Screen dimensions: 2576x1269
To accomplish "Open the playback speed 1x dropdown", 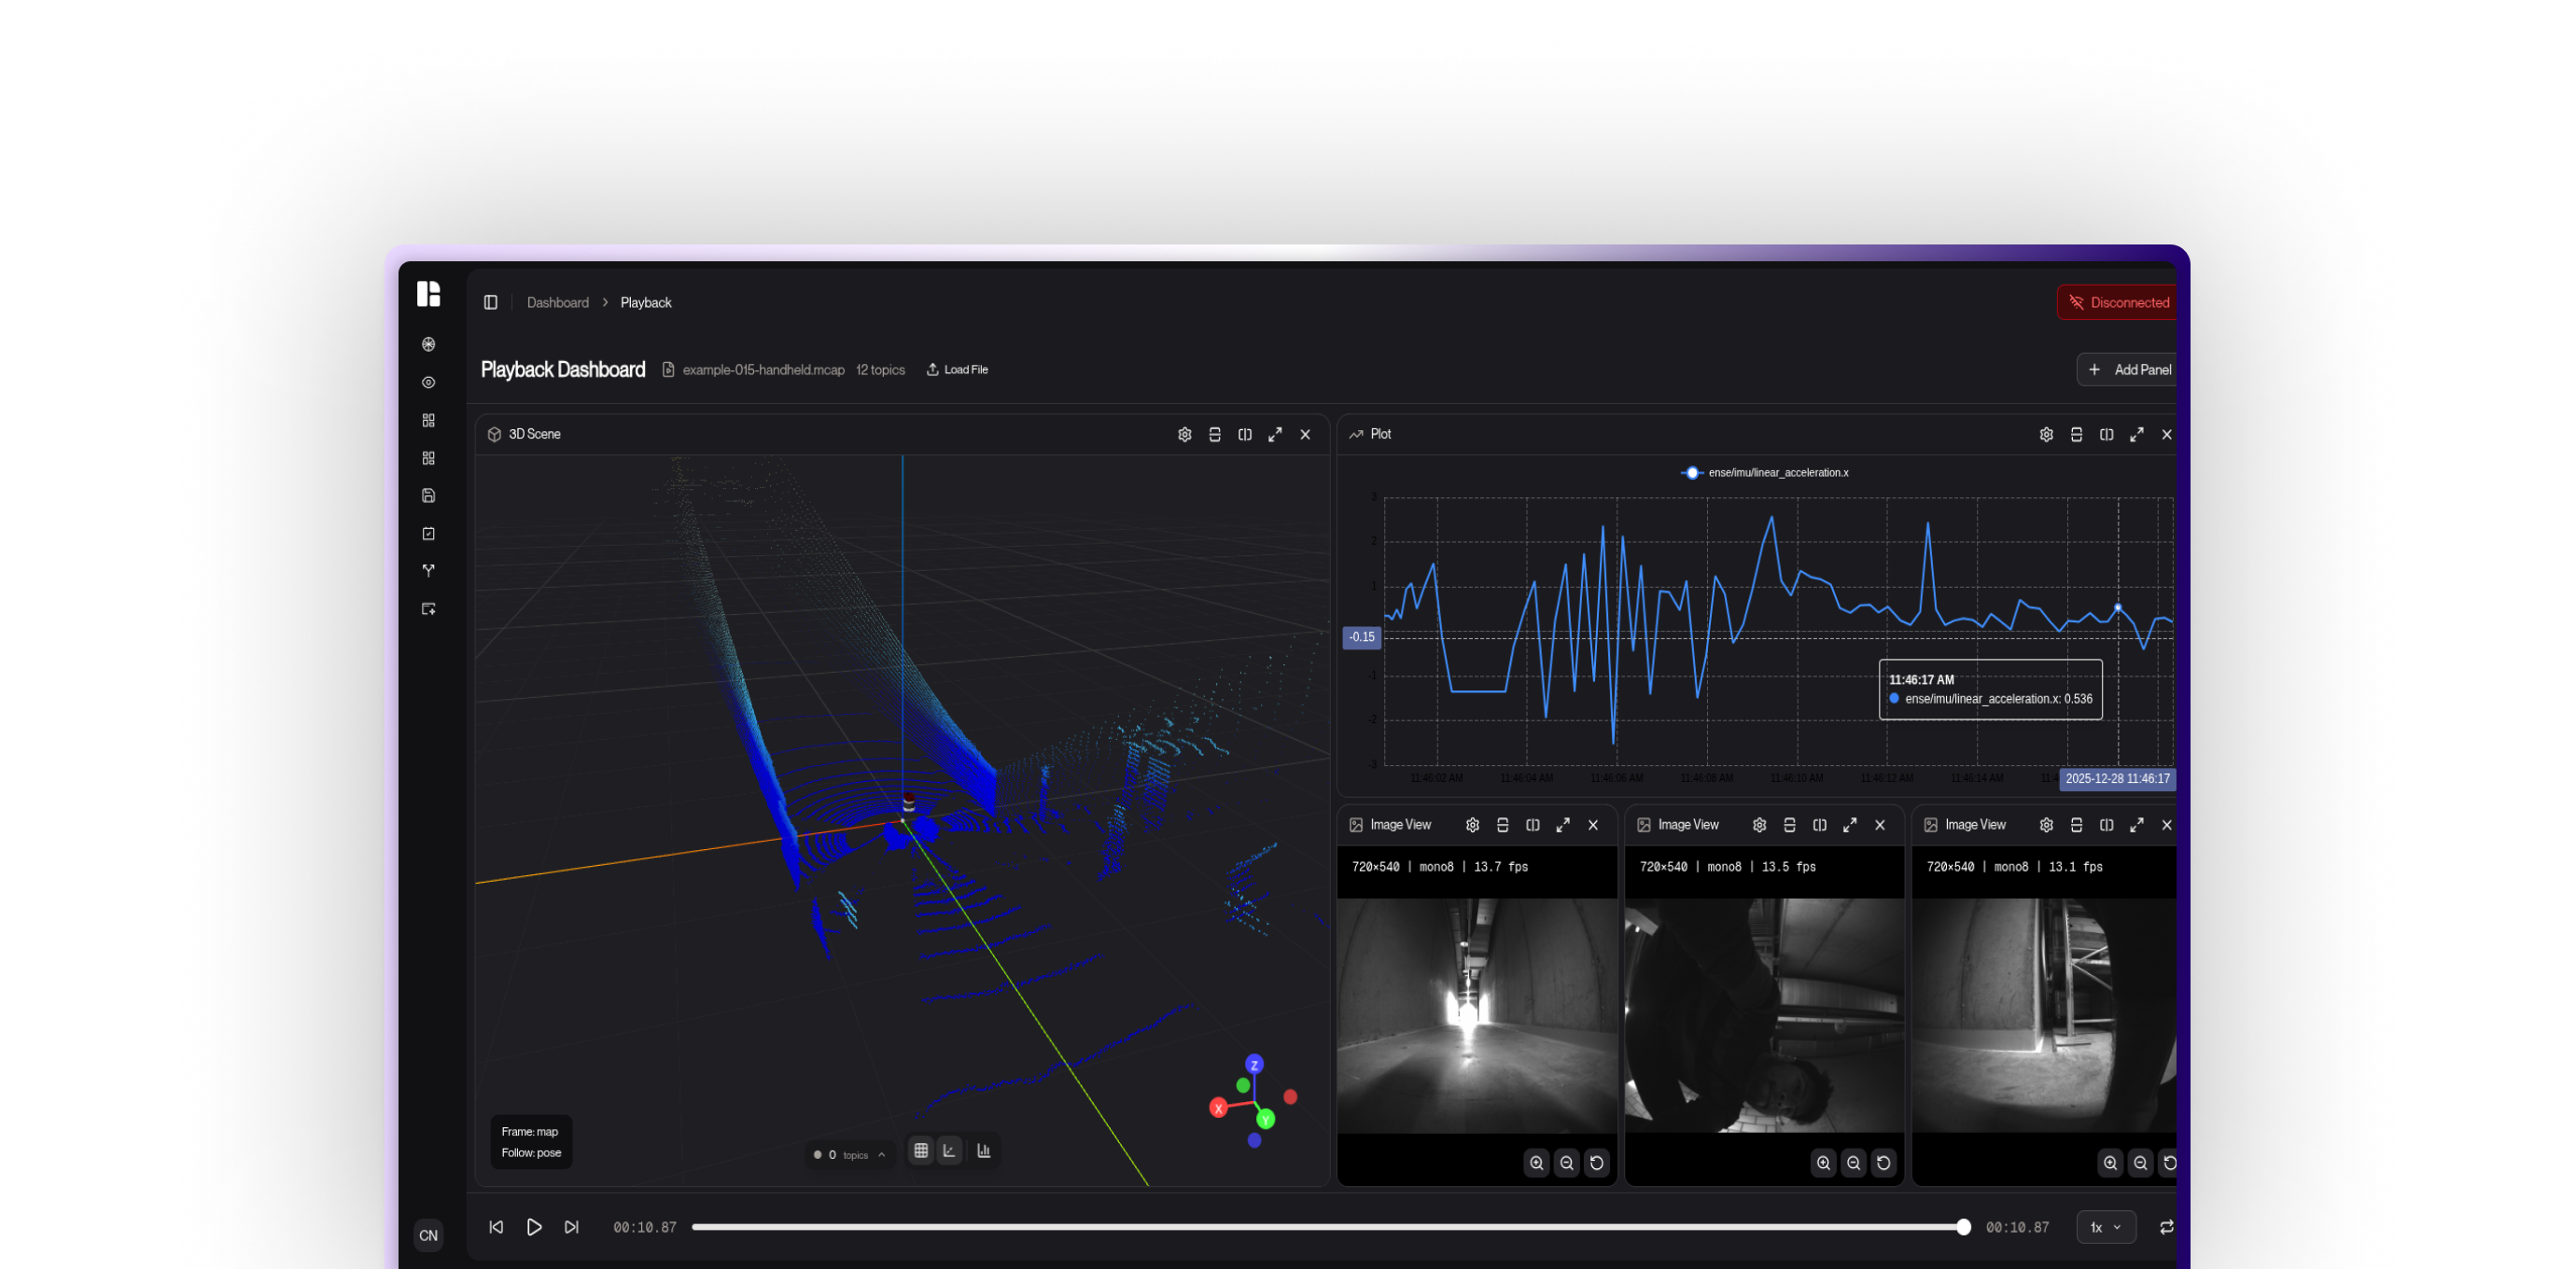I will 2105,1227.
